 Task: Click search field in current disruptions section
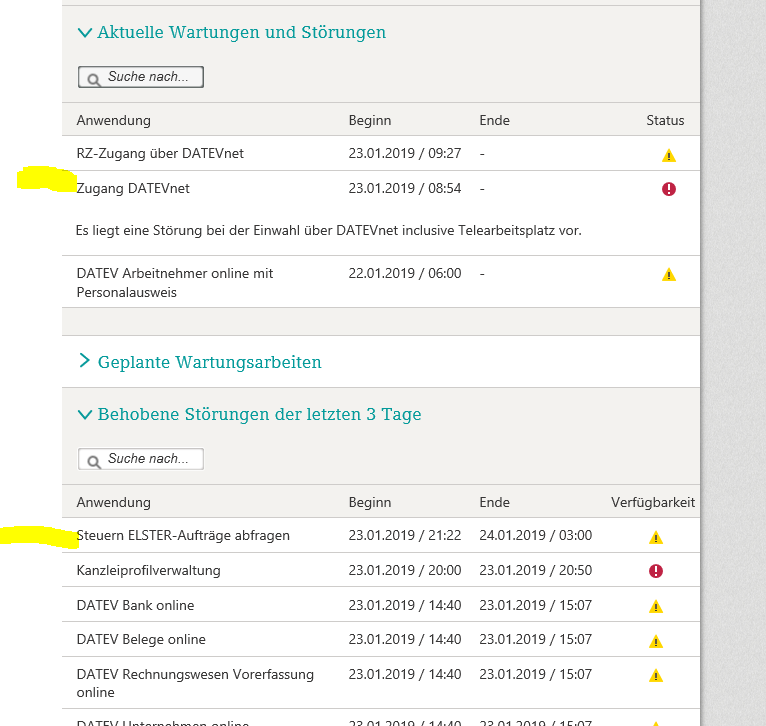[x=150, y=77]
